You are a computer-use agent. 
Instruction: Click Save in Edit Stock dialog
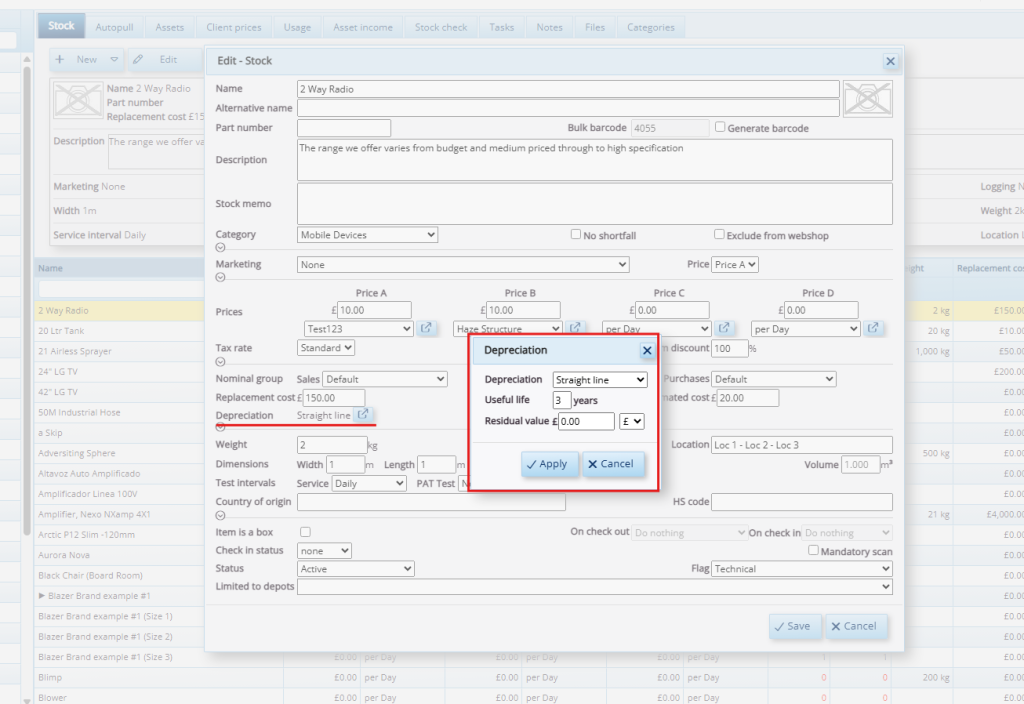click(794, 626)
